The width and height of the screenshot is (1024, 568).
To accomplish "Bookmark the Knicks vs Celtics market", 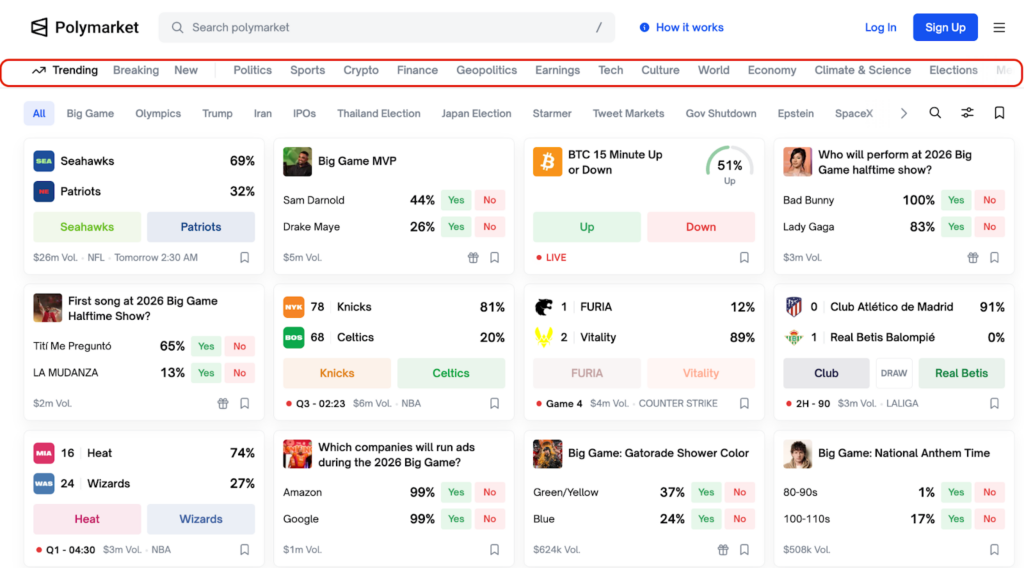I will pos(494,403).
